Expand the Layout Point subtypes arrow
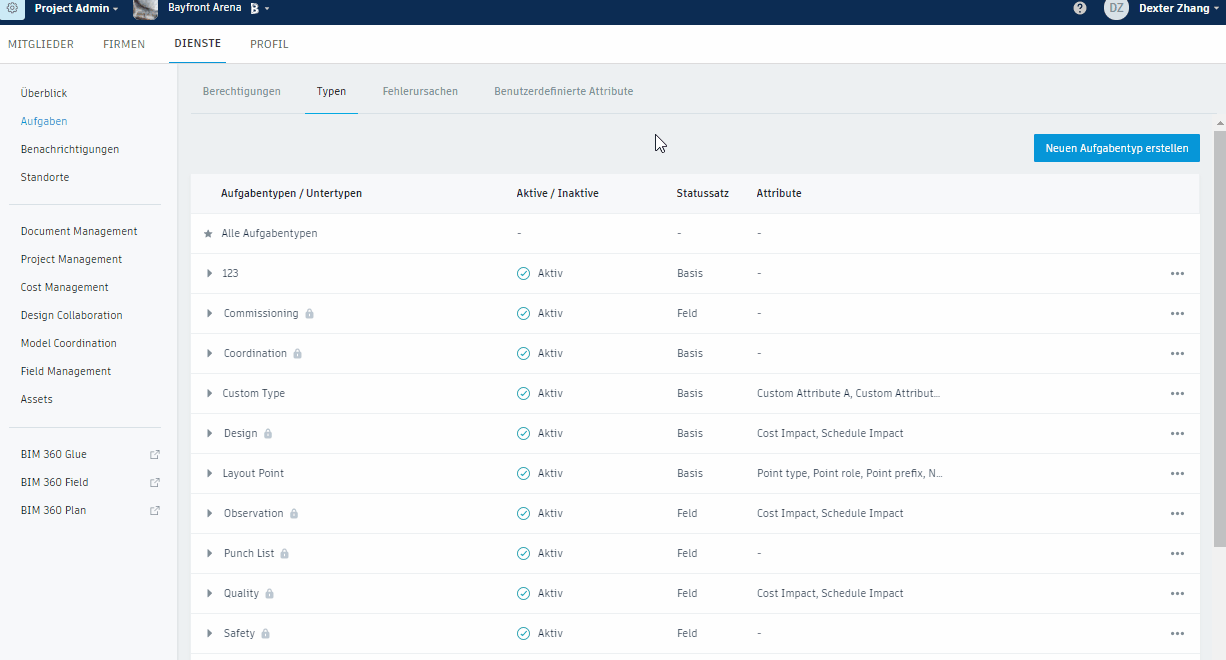The height and width of the screenshot is (660, 1226). (x=210, y=473)
